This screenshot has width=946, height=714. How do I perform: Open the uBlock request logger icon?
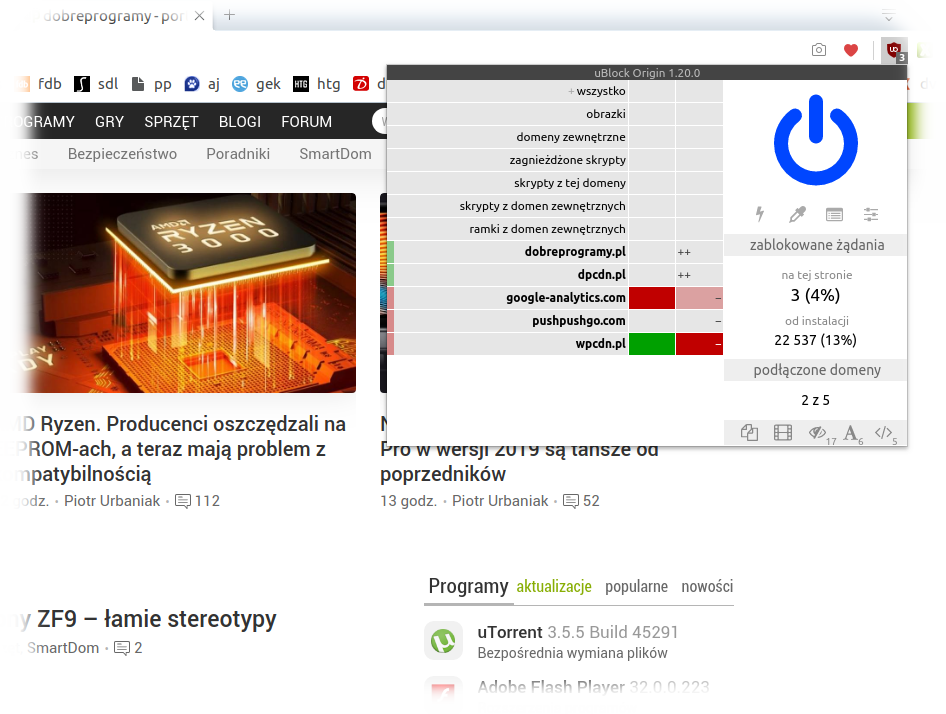[x=834, y=214]
